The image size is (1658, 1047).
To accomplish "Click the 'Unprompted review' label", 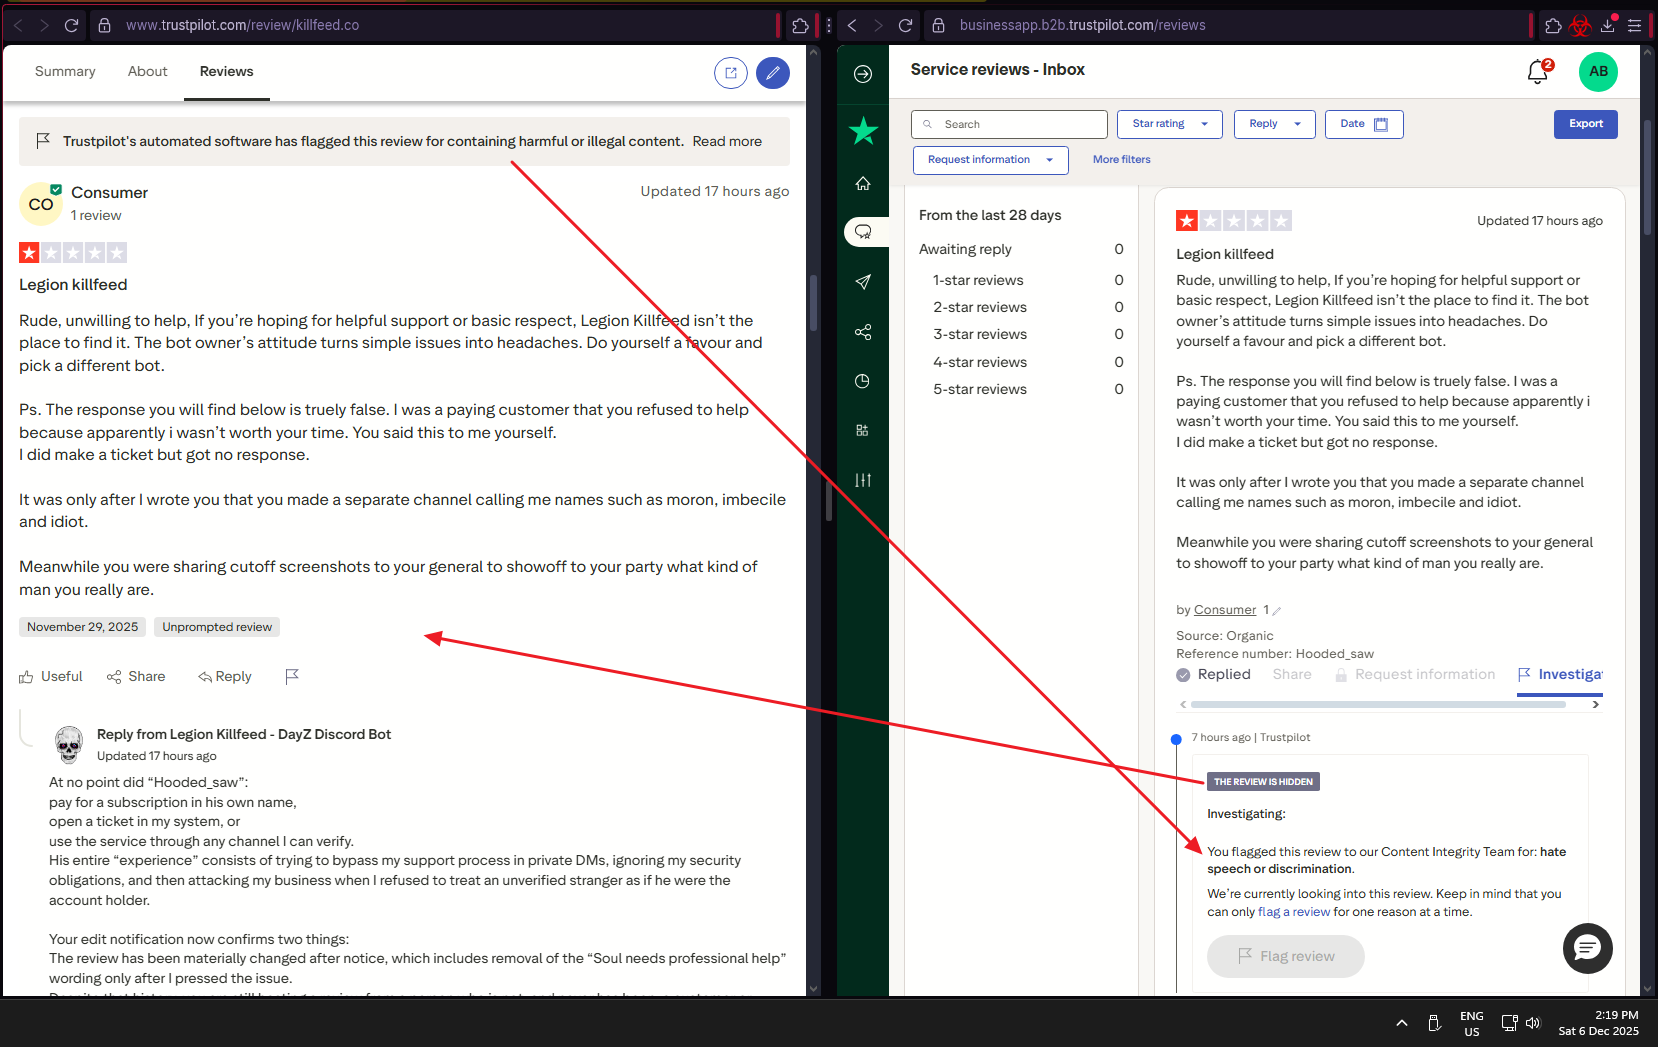I will pyautogui.click(x=217, y=627).
